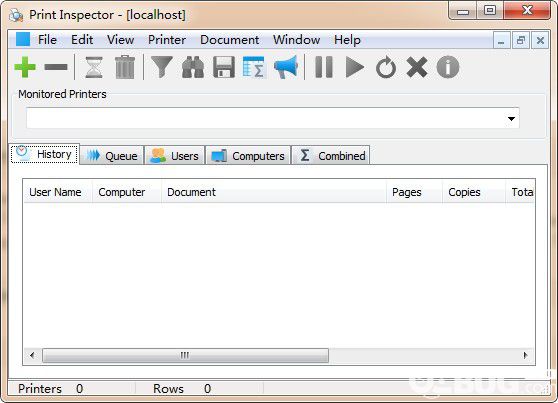
Task: Sort by User Name column header
Action: tap(58, 192)
